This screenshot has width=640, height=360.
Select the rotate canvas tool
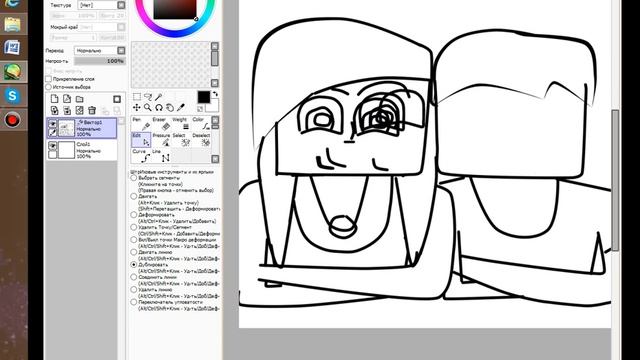point(159,107)
